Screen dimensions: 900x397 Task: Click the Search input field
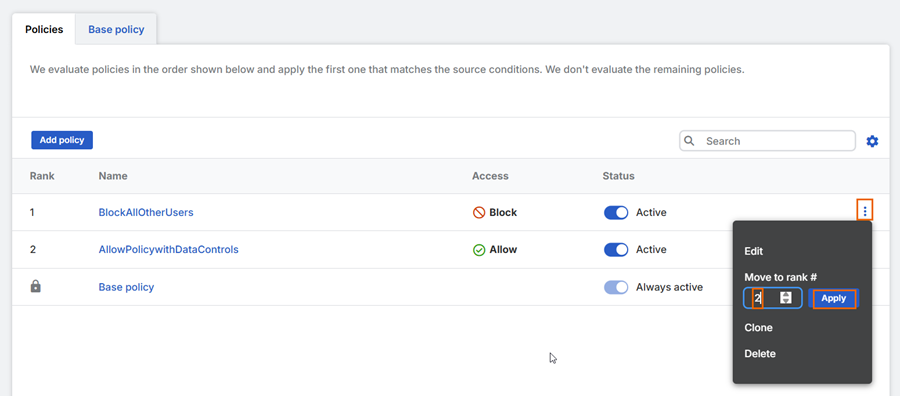pos(767,141)
